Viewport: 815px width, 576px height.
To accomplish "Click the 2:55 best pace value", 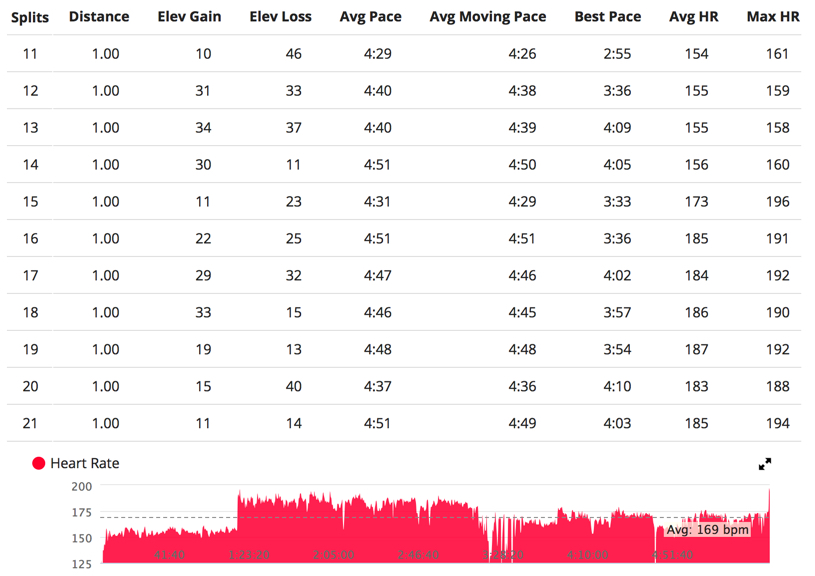I will [x=617, y=54].
